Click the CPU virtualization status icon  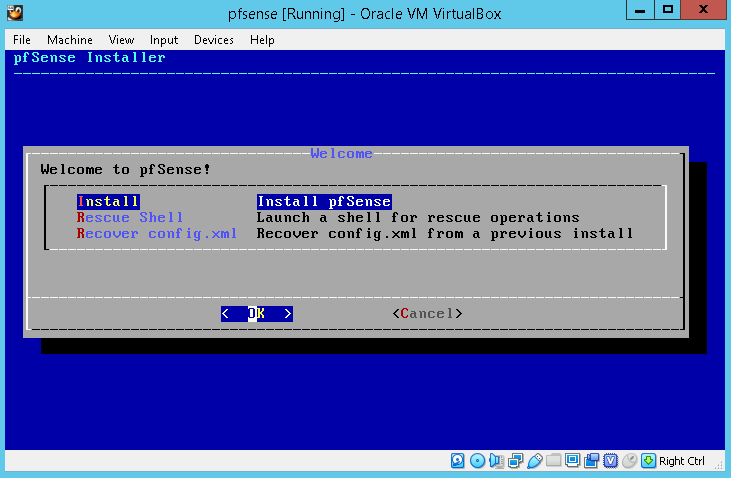610,461
